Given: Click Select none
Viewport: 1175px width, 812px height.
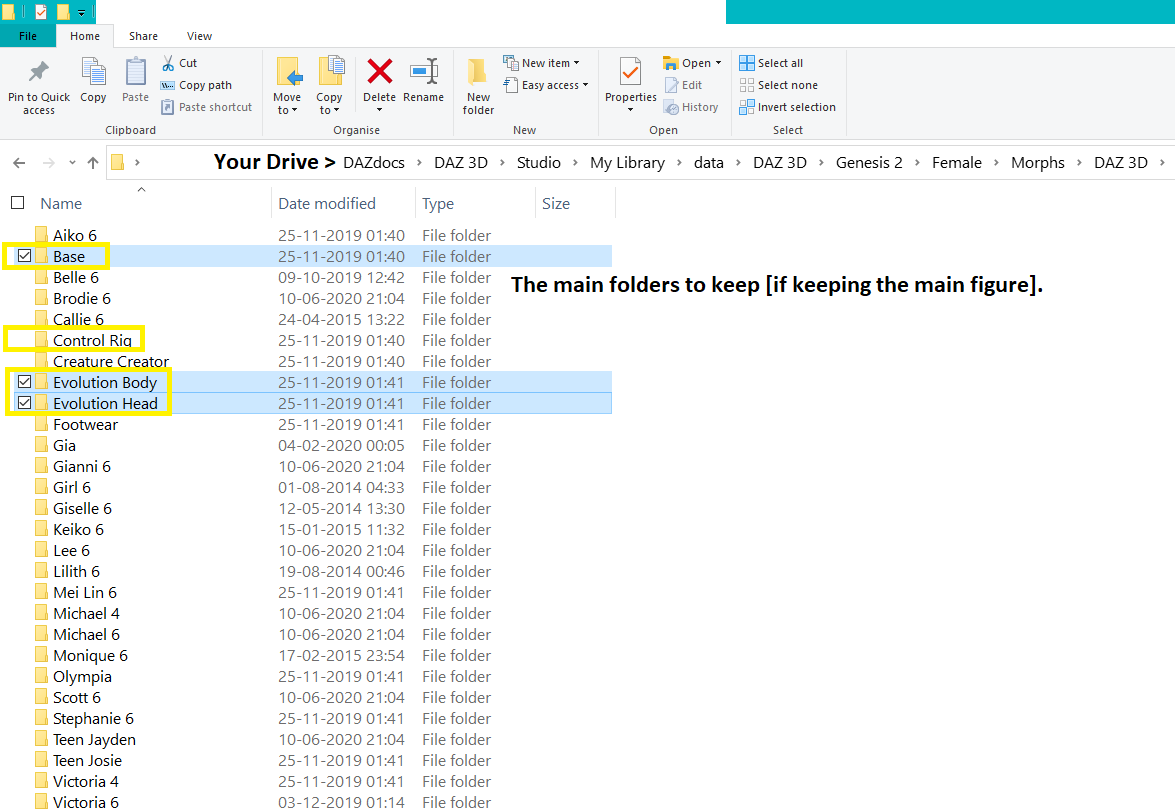Looking at the screenshot, I should 779,85.
